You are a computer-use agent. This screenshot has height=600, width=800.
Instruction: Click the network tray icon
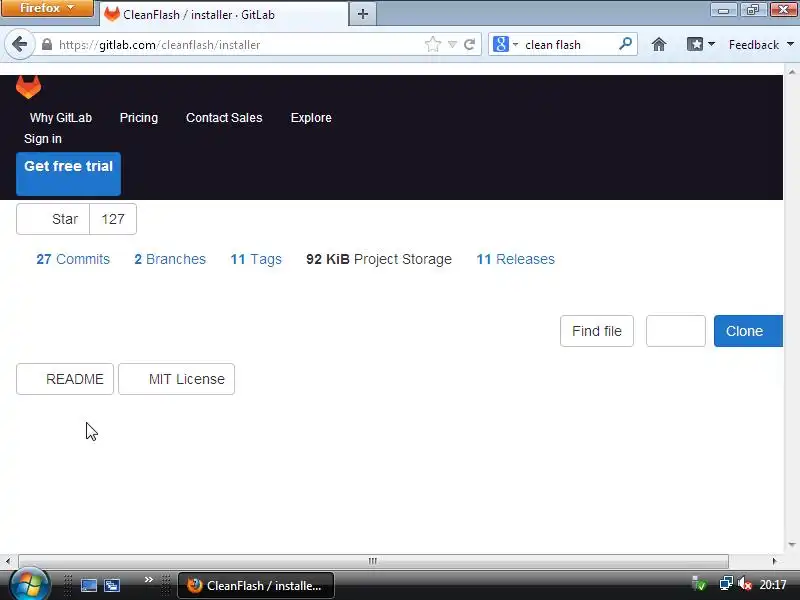pos(725,584)
